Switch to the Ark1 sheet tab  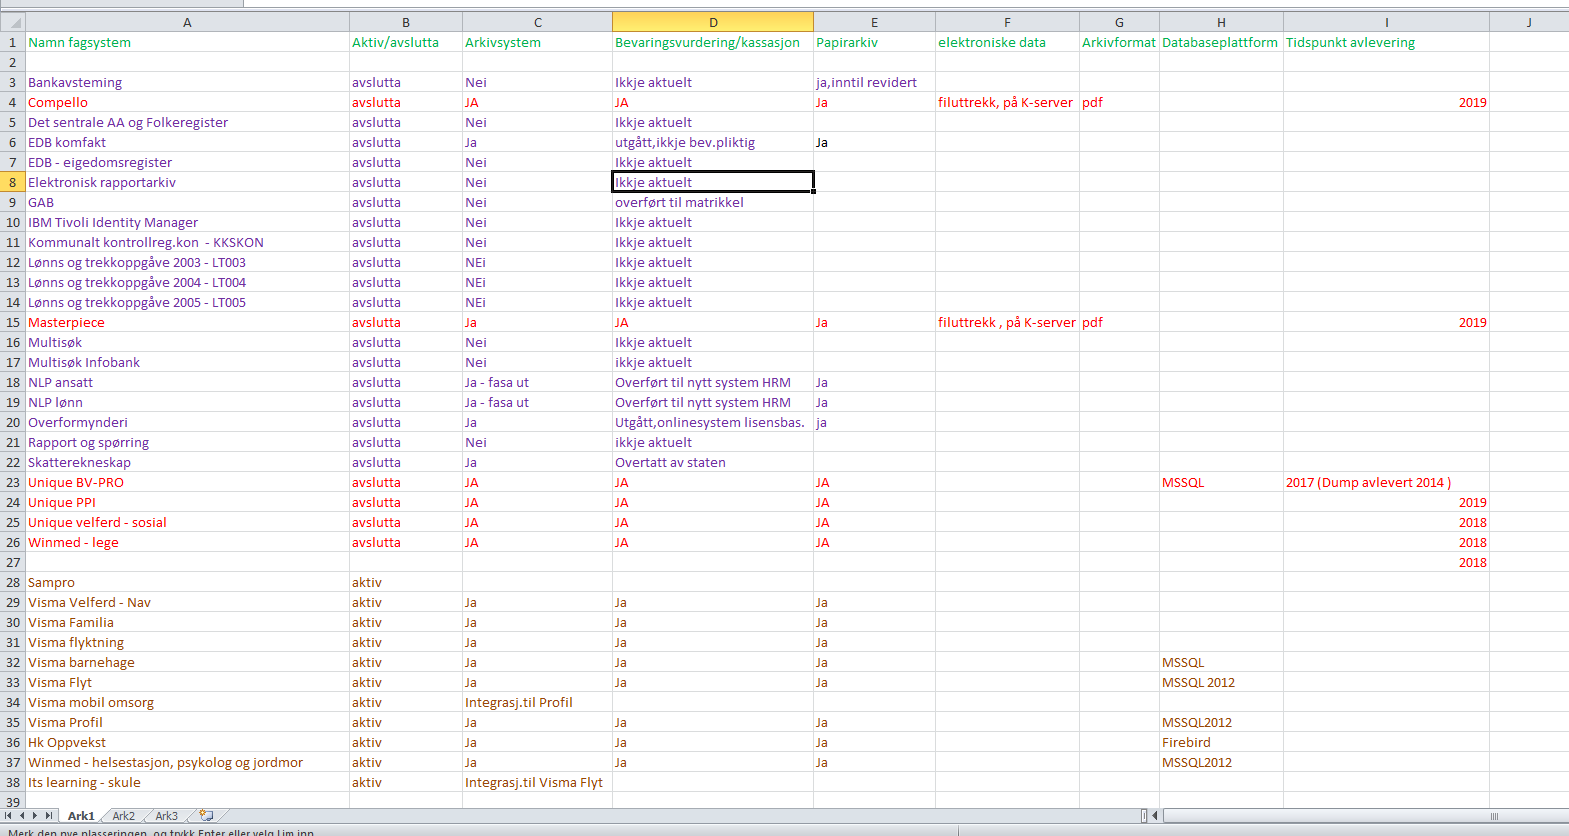point(81,816)
